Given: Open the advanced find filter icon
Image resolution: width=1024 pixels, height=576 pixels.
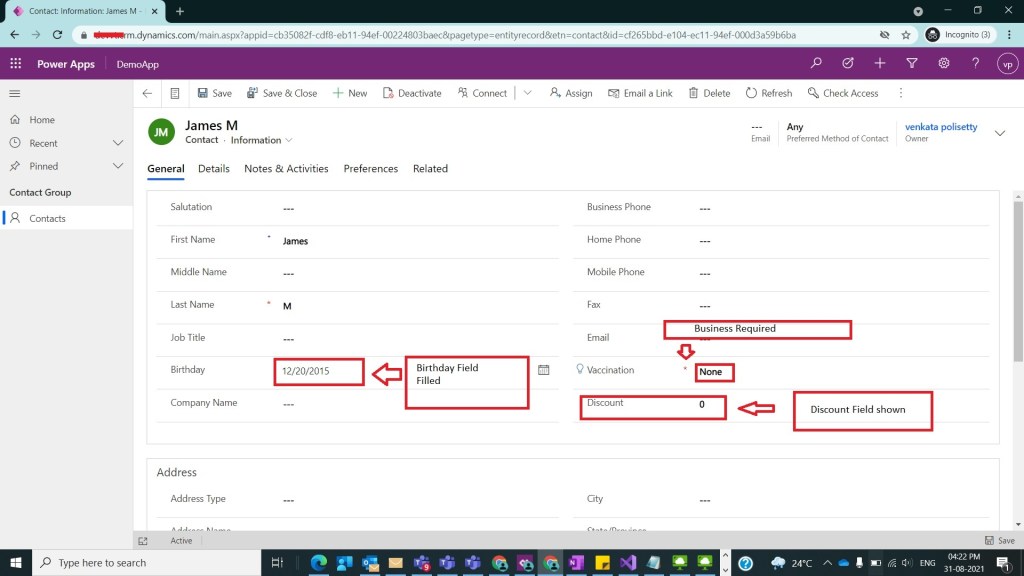Looking at the screenshot, I should [x=911, y=63].
